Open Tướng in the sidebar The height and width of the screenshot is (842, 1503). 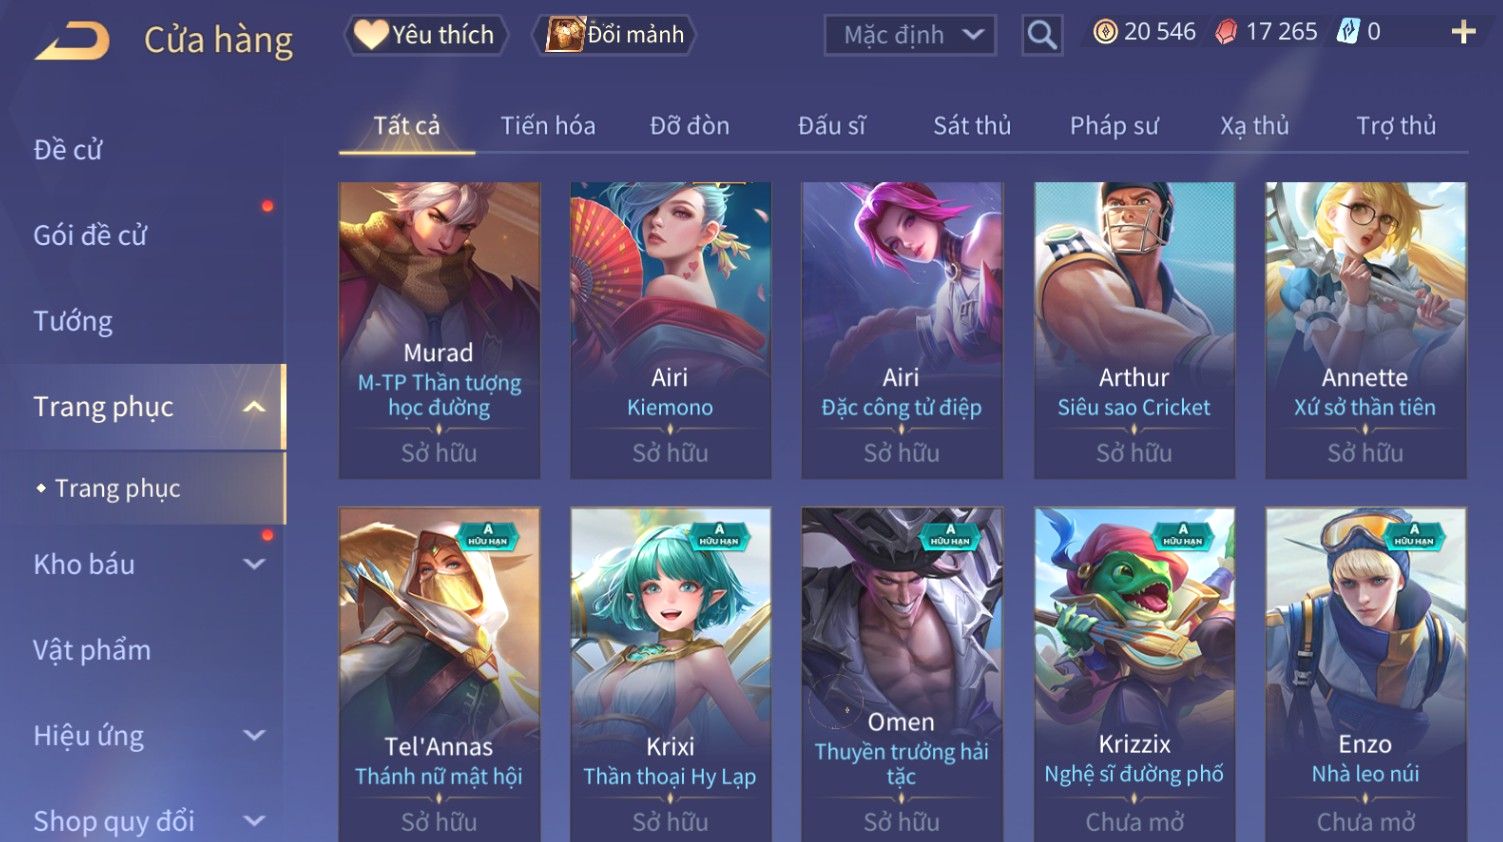(73, 321)
